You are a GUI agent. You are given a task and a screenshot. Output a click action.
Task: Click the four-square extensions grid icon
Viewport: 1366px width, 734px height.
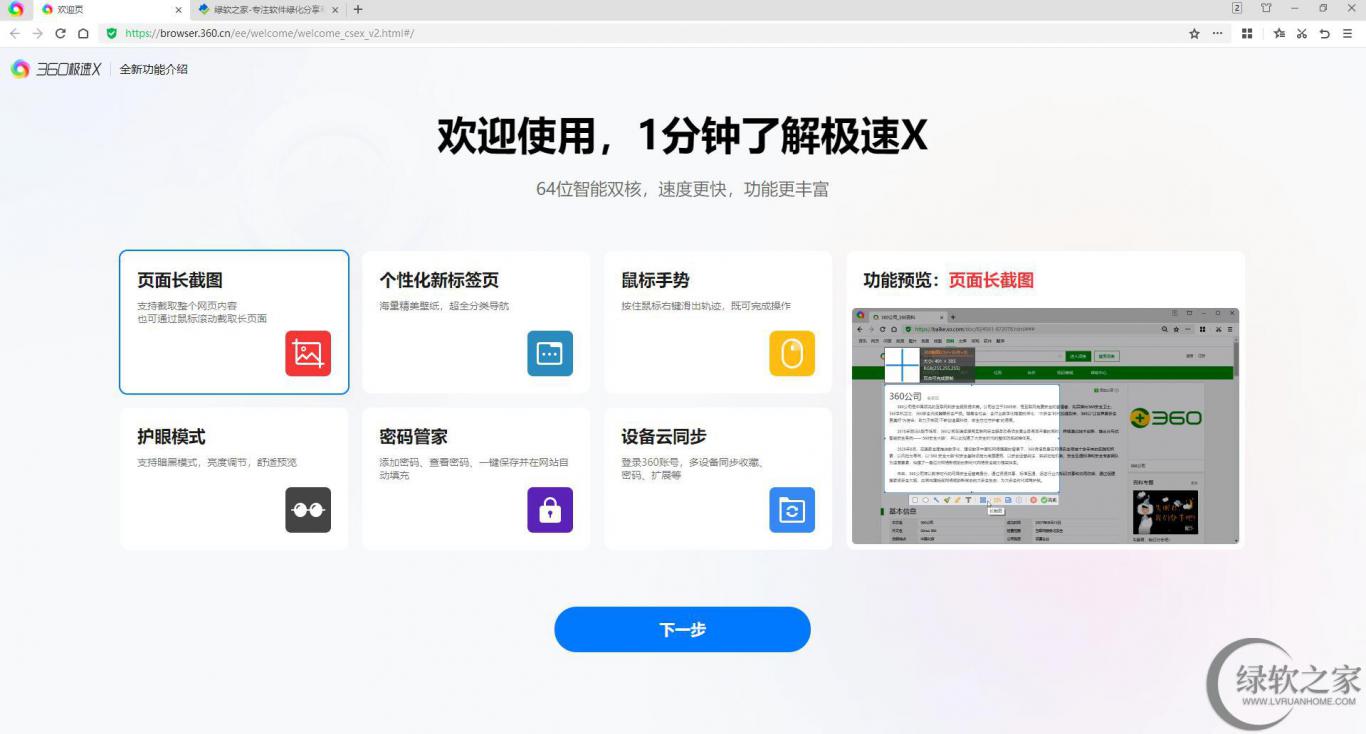click(x=1247, y=33)
